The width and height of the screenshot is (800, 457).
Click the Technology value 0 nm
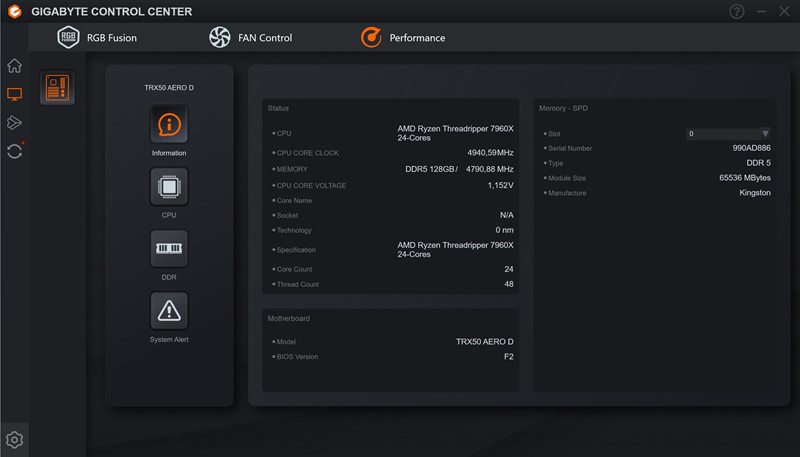(504, 230)
